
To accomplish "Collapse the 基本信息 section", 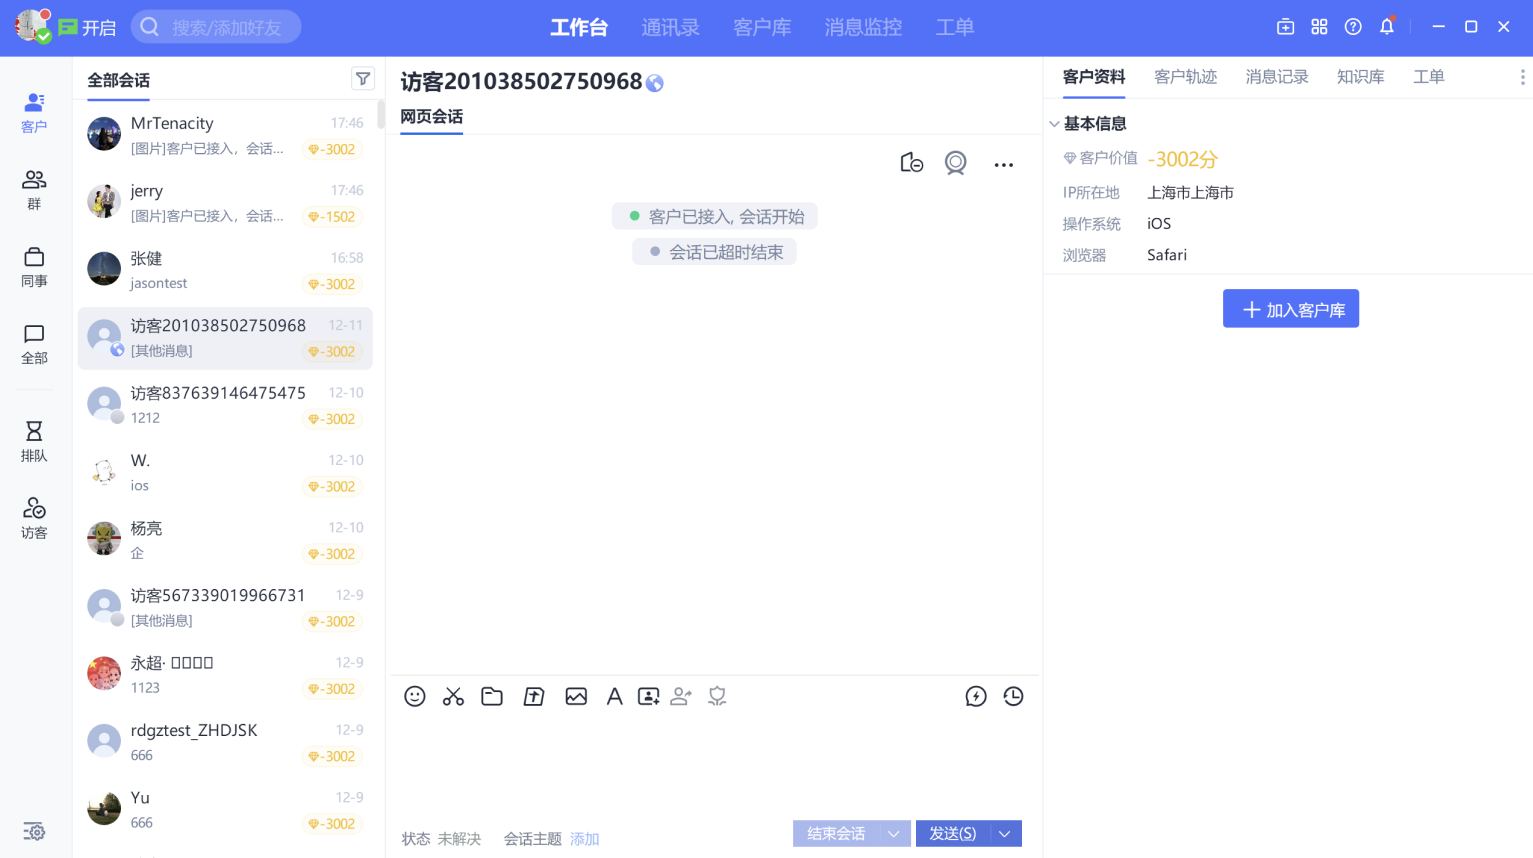I will tap(1054, 124).
